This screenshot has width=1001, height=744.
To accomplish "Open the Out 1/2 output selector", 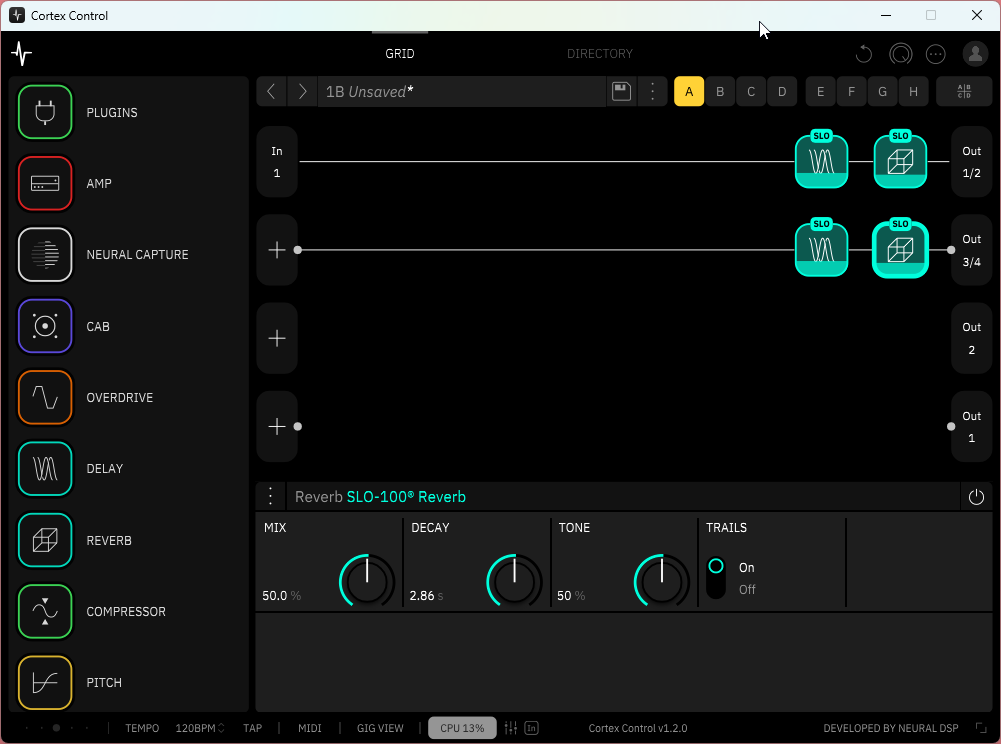I will click(971, 162).
